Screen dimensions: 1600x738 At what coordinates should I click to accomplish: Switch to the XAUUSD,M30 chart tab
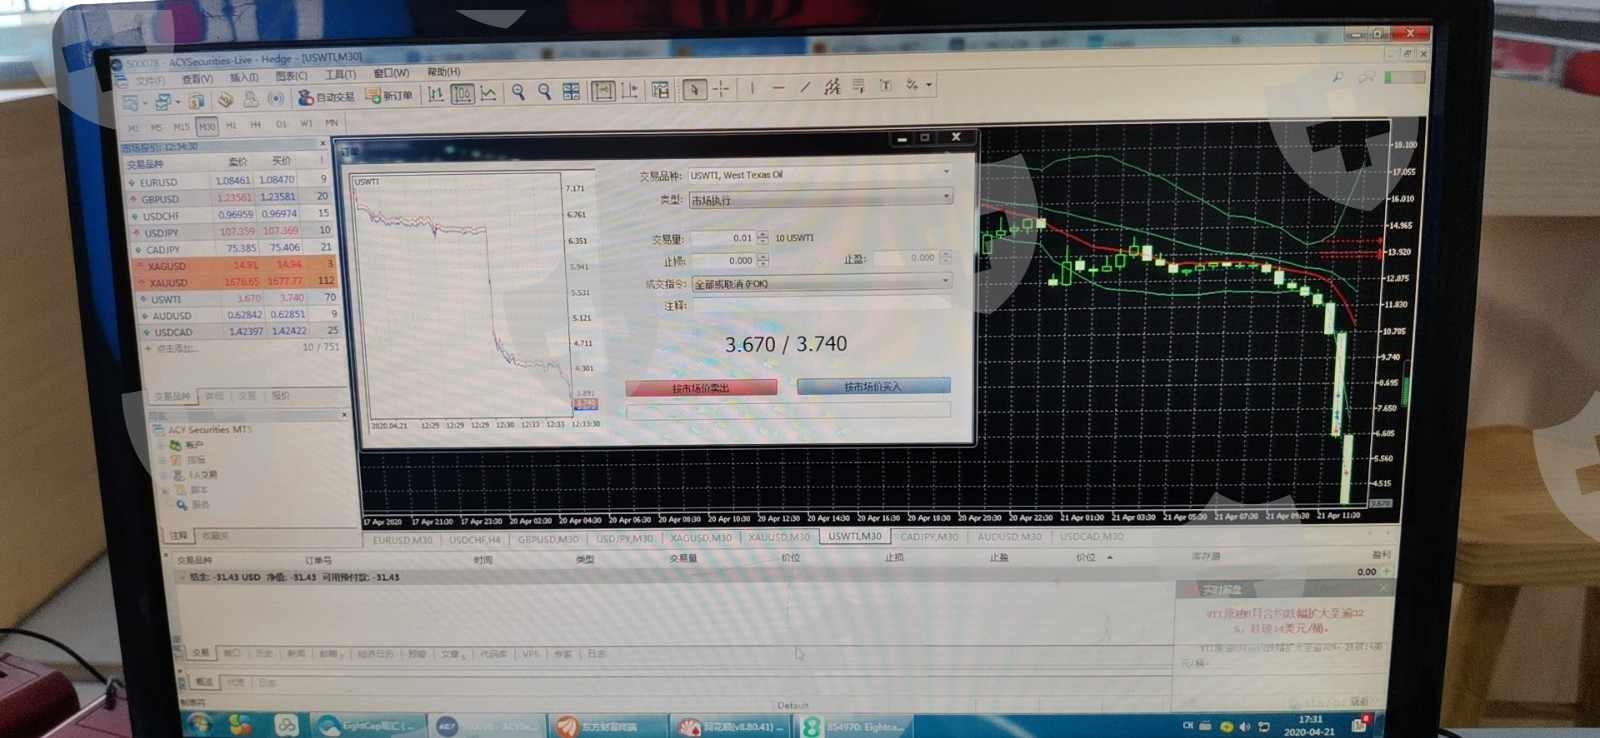pyautogui.click(x=780, y=537)
